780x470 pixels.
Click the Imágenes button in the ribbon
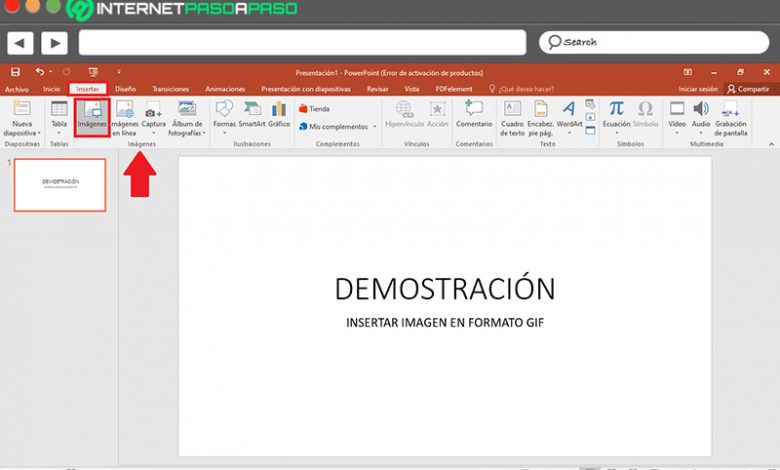click(92, 117)
